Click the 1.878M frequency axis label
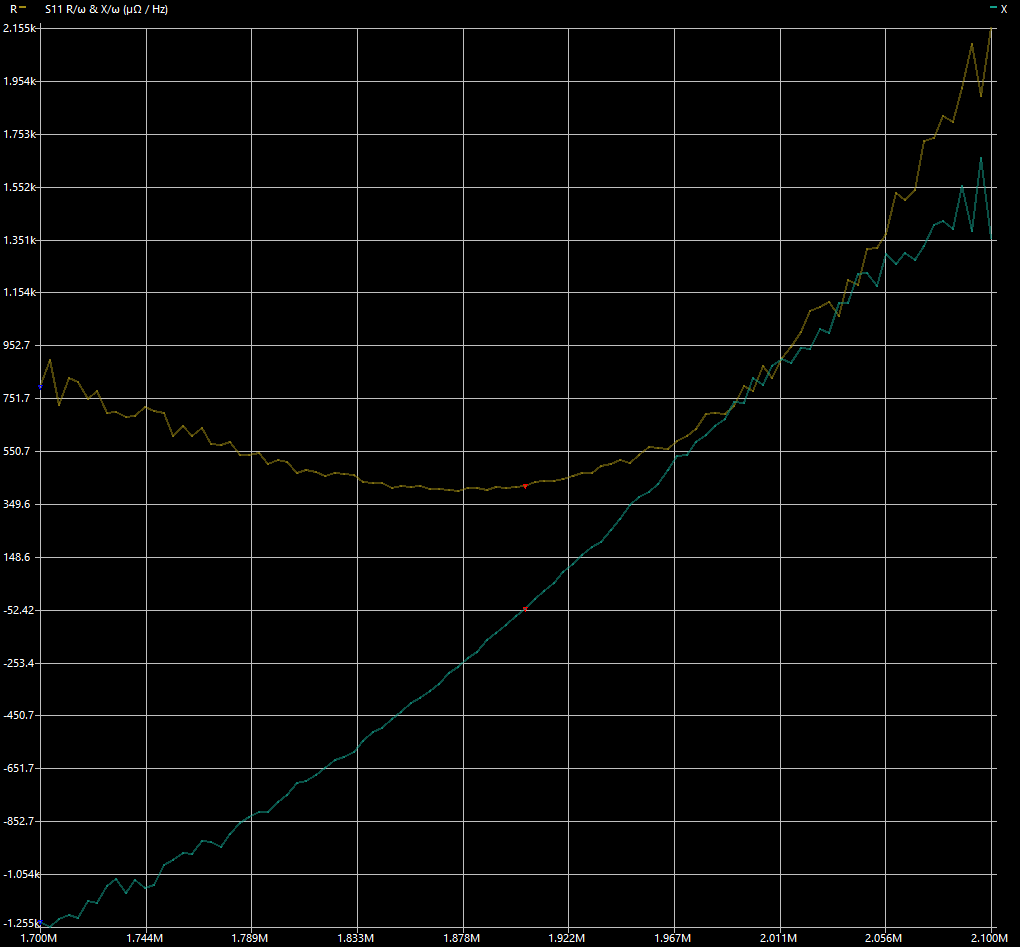Viewport: 1020px width, 947px height. (x=463, y=939)
